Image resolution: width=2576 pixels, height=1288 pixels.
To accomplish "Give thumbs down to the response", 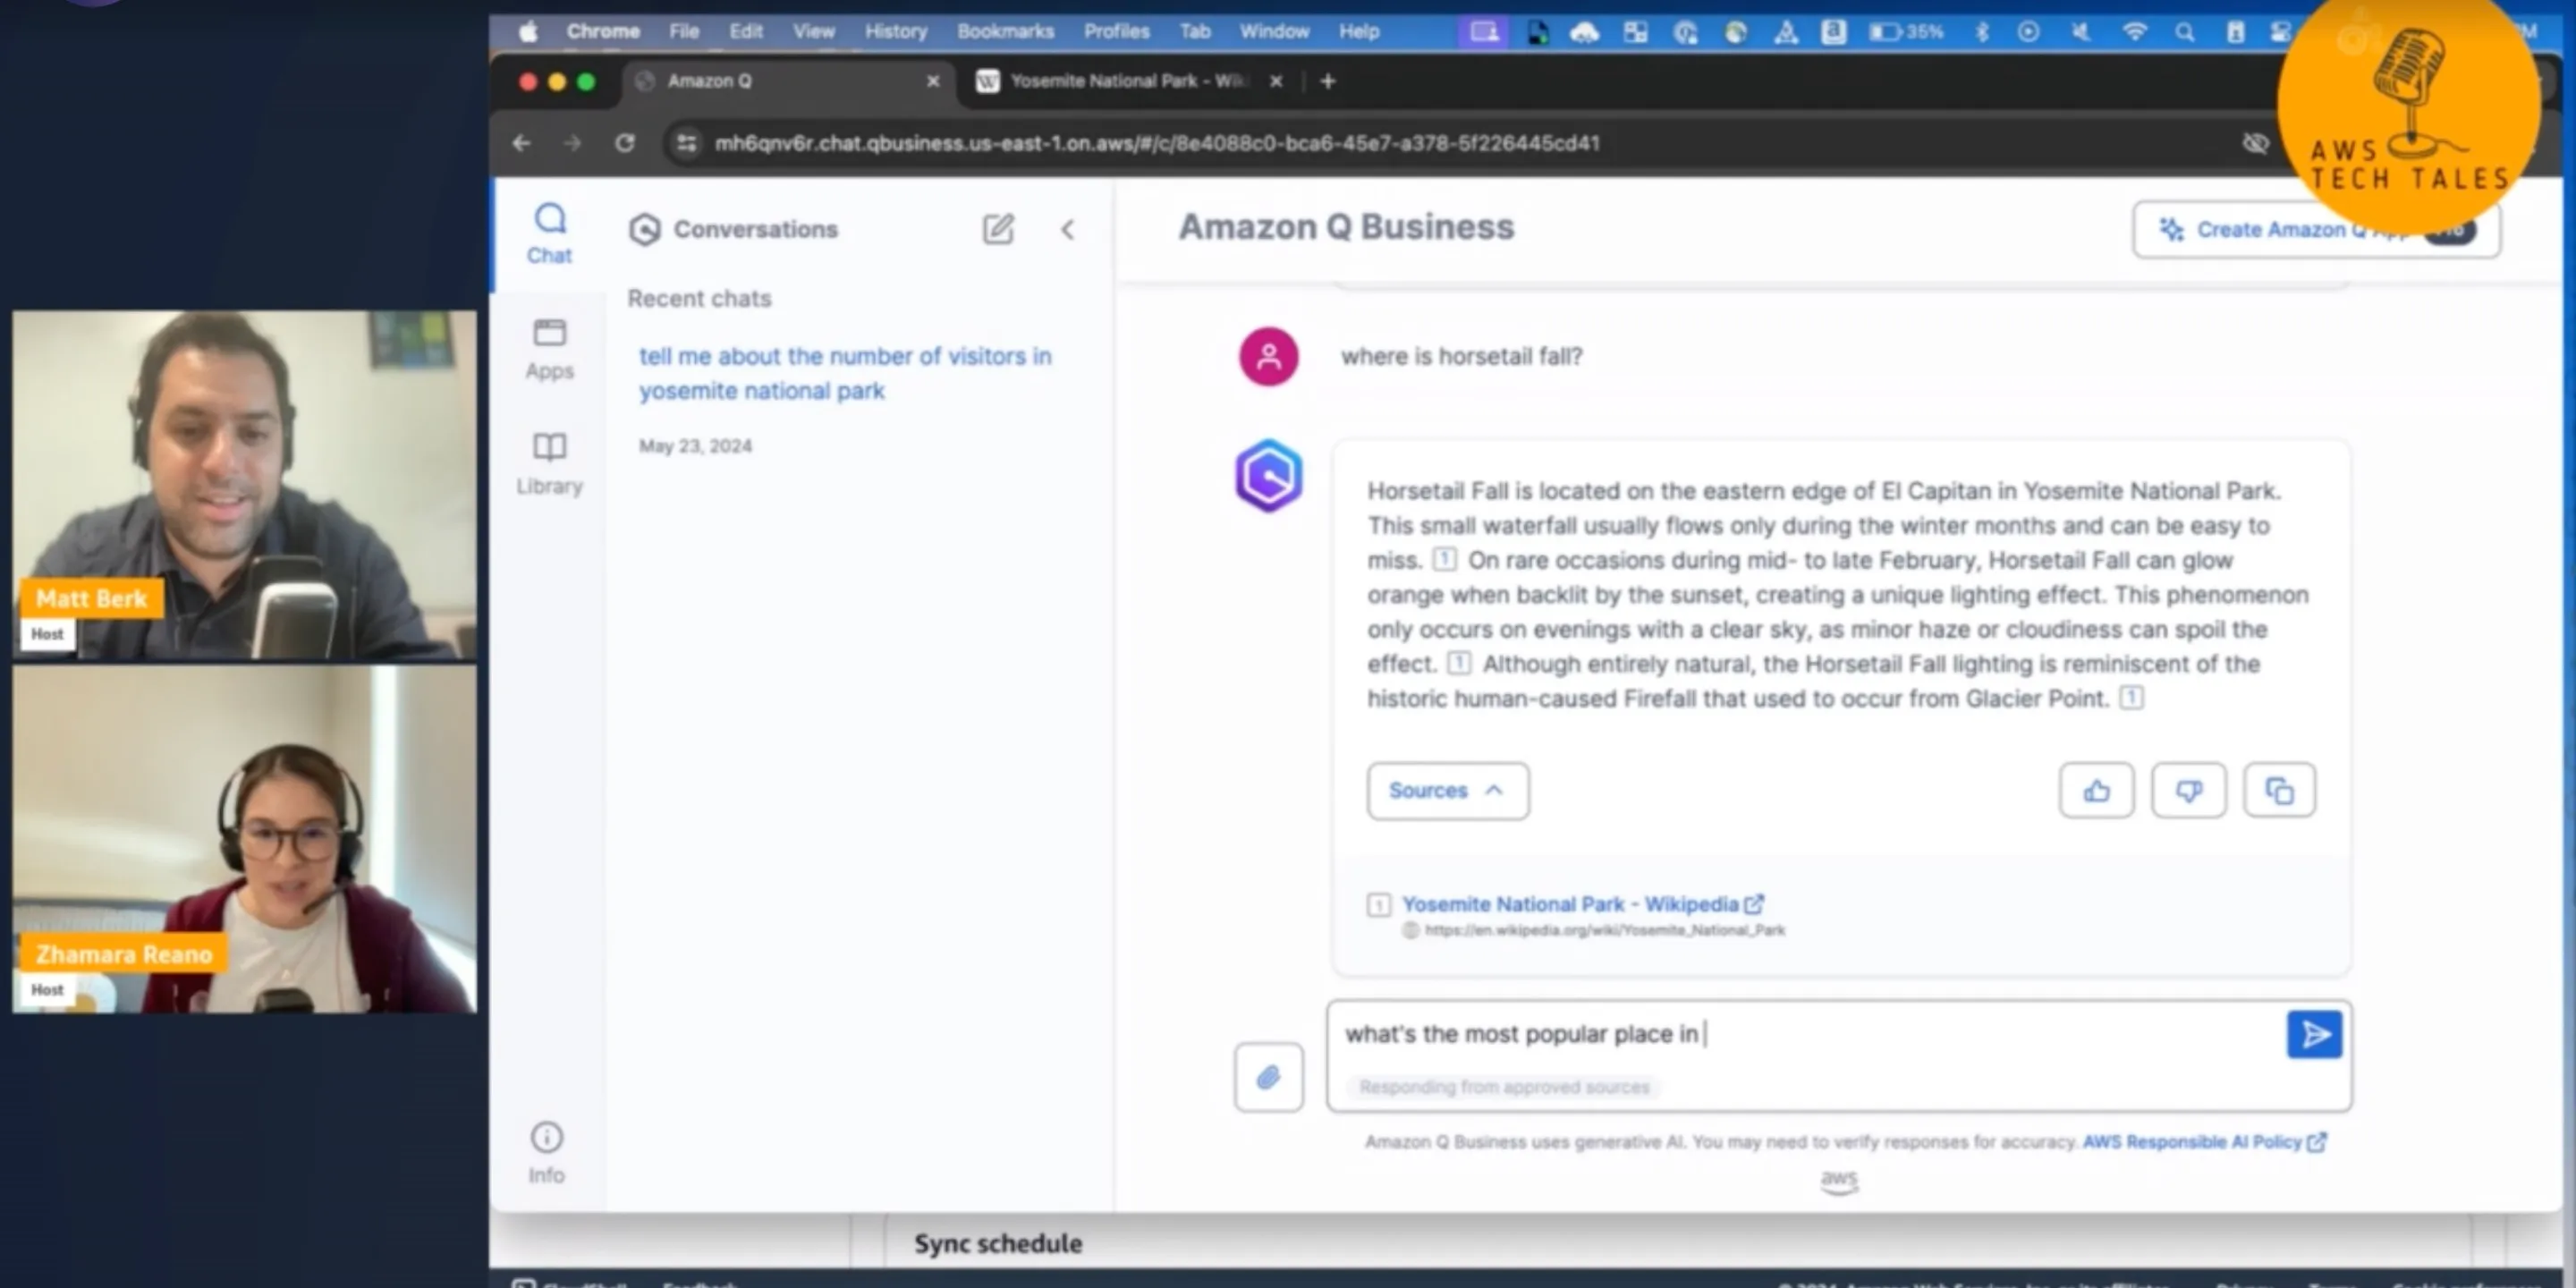I will (x=2188, y=791).
